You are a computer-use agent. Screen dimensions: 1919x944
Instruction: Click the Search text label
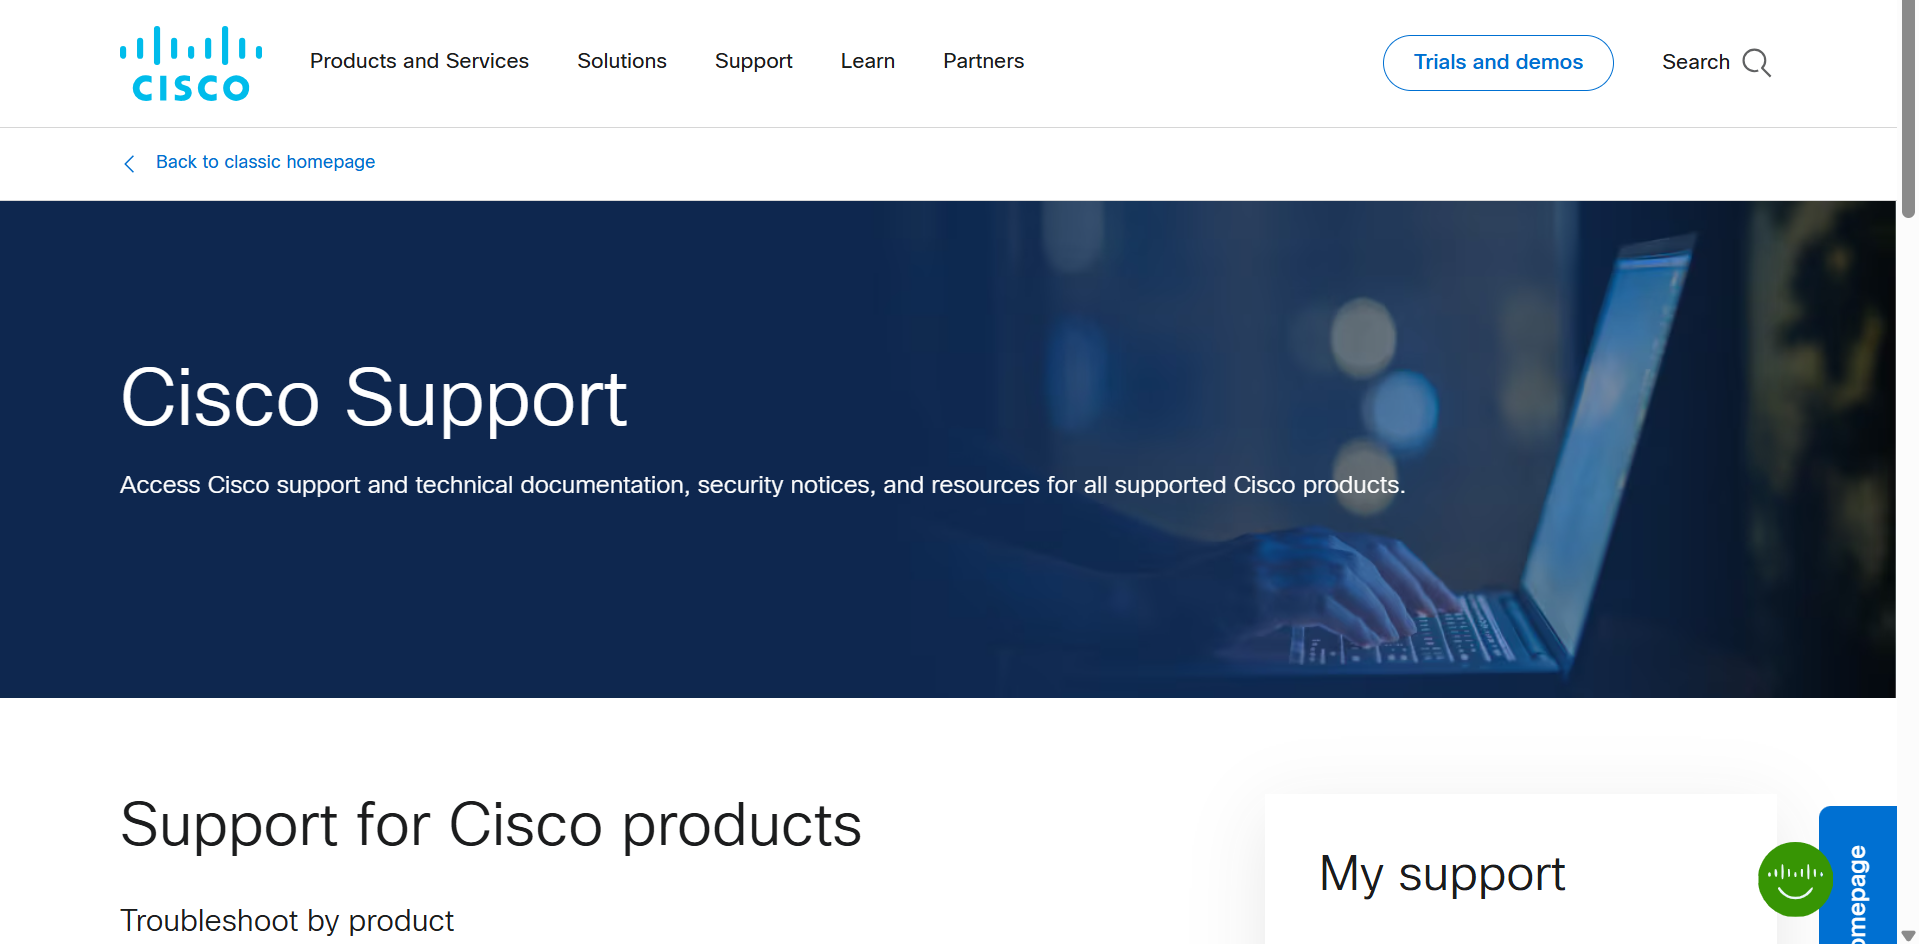coord(1696,62)
